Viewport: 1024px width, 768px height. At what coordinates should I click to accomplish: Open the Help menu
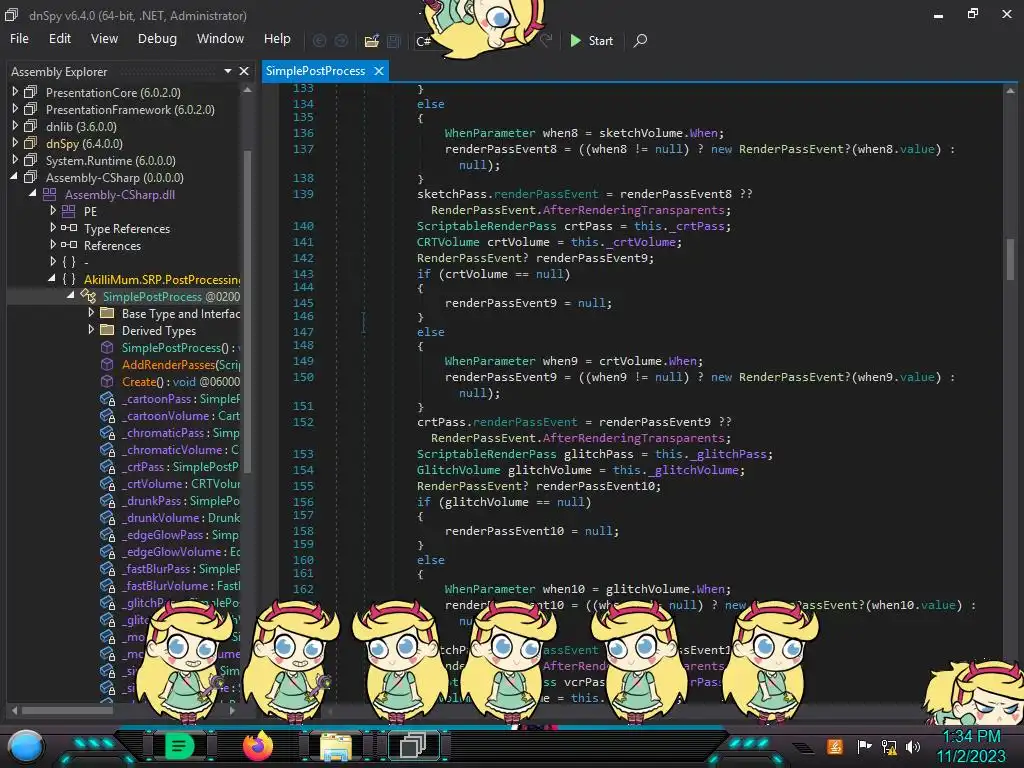277,39
